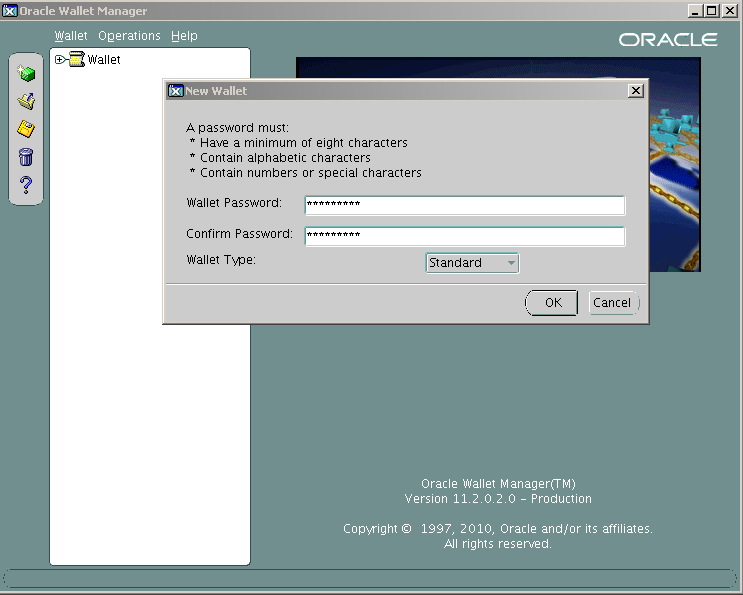Viewport: 743px width, 595px height.
Task: Click the New Wallet dialog title icon
Action: (175, 90)
